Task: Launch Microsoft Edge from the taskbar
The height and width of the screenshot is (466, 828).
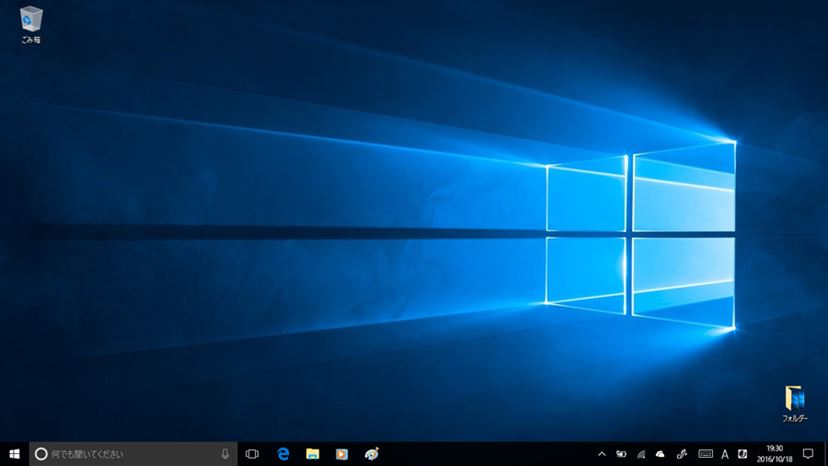Action: click(x=283, y=454)
